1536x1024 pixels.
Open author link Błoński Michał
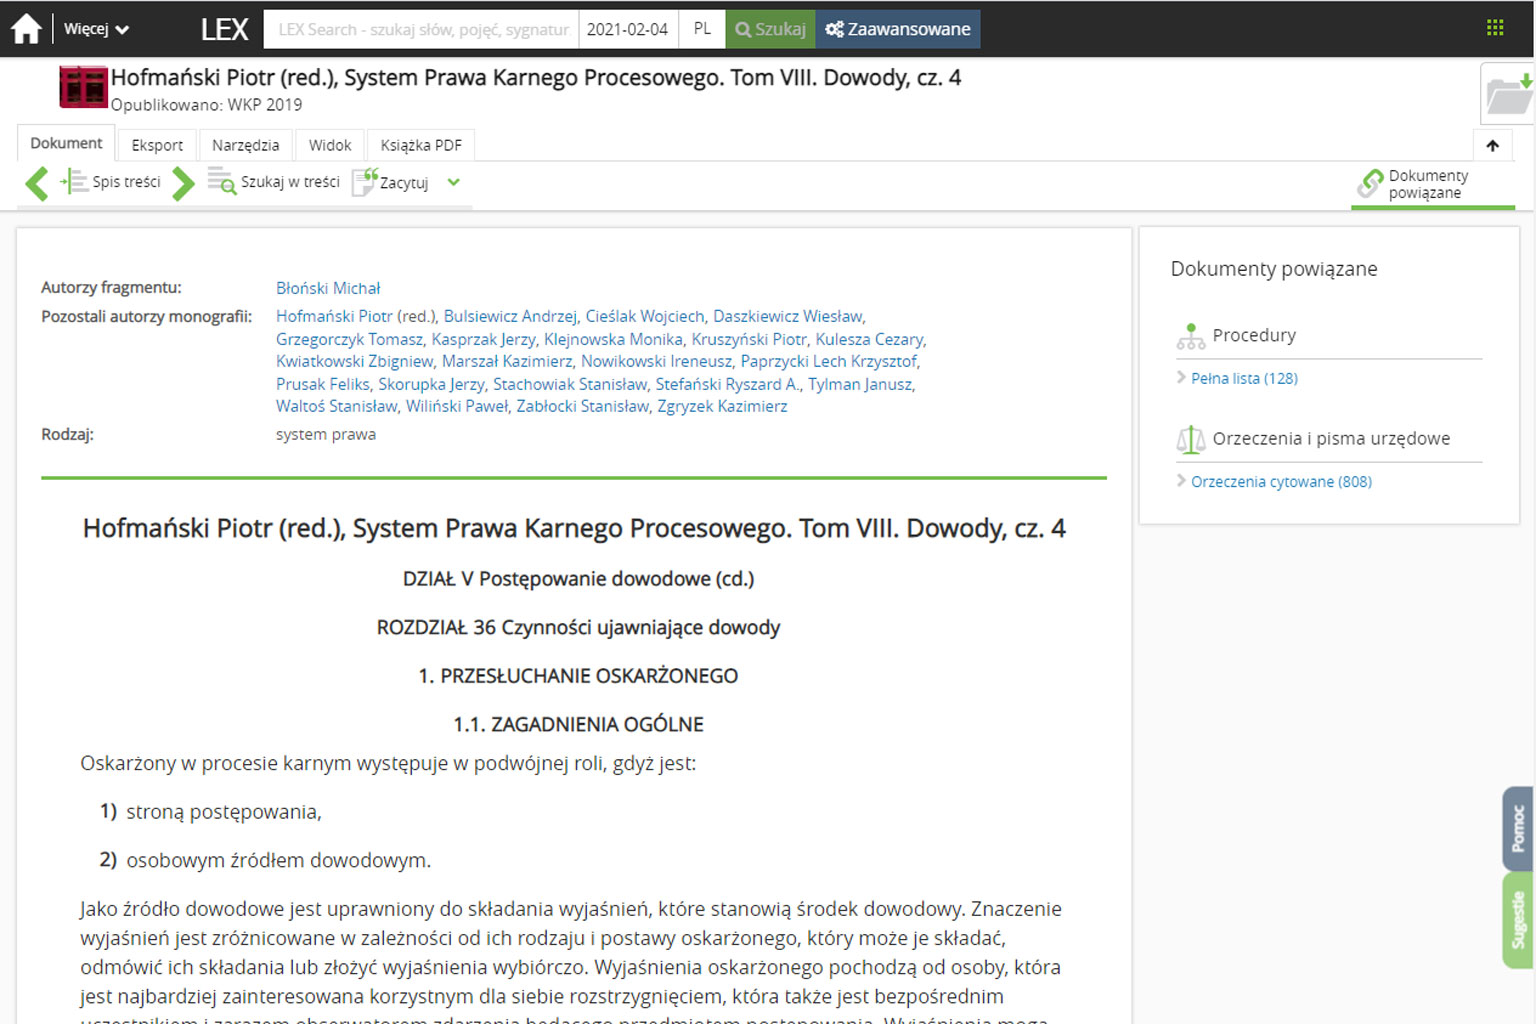click(x=328, y=288)
